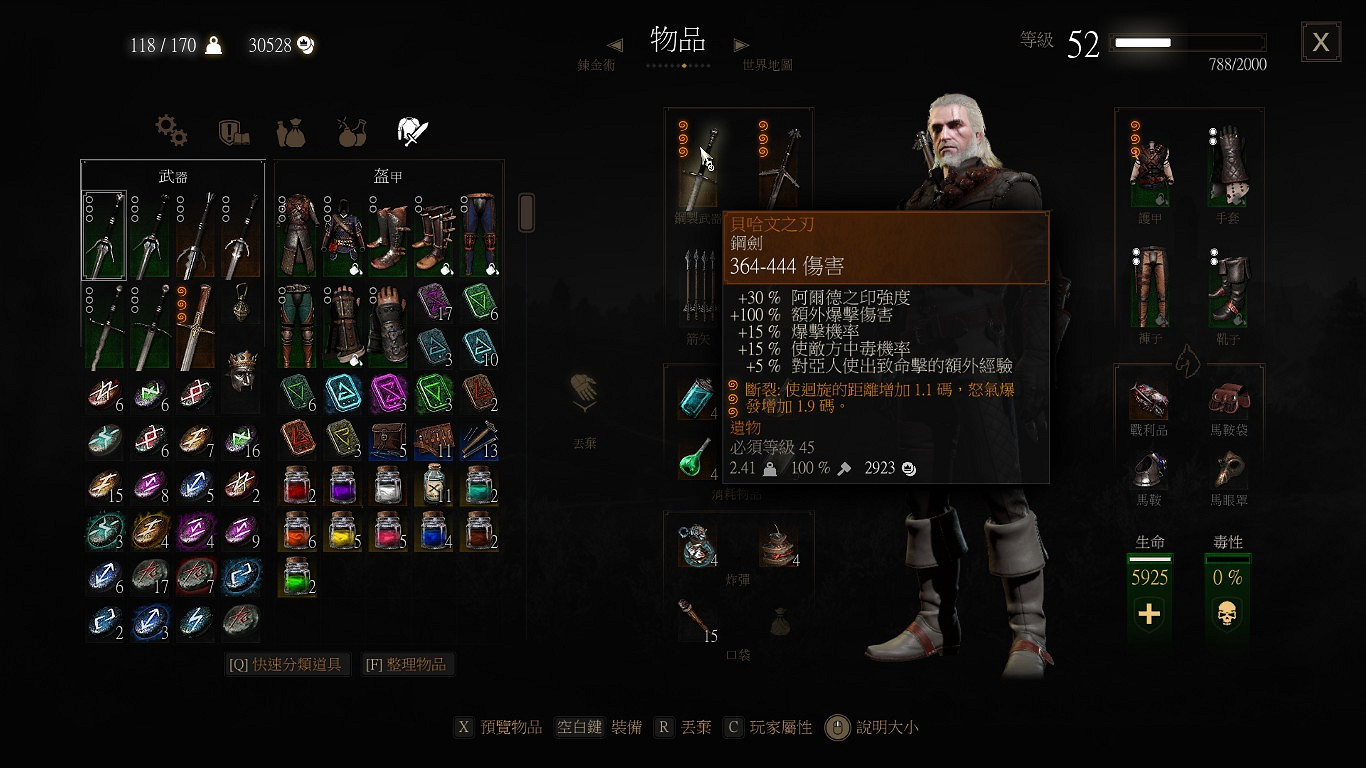The image size is (1366, 768).
Task: Open the crafting materials gear tab
Action: [171, 129]
